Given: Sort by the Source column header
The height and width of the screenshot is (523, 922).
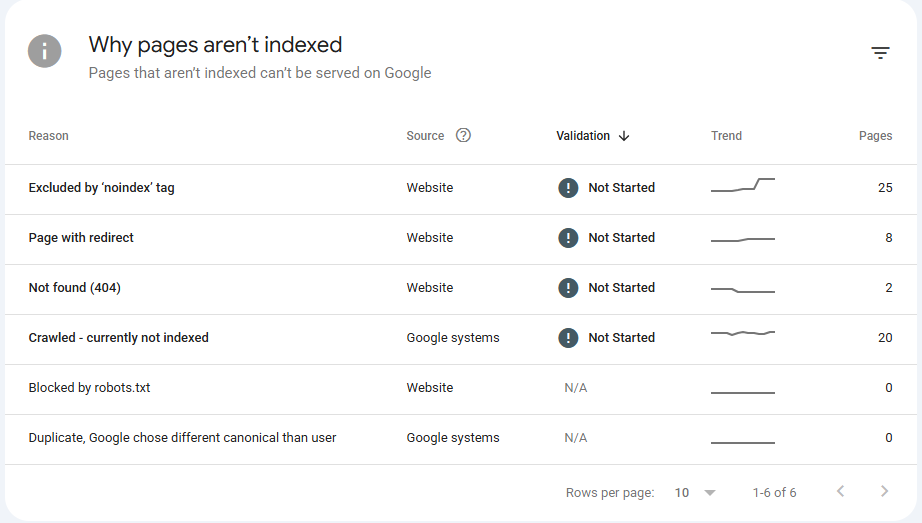Looking at the screenshot, I should tap(425, 136).
